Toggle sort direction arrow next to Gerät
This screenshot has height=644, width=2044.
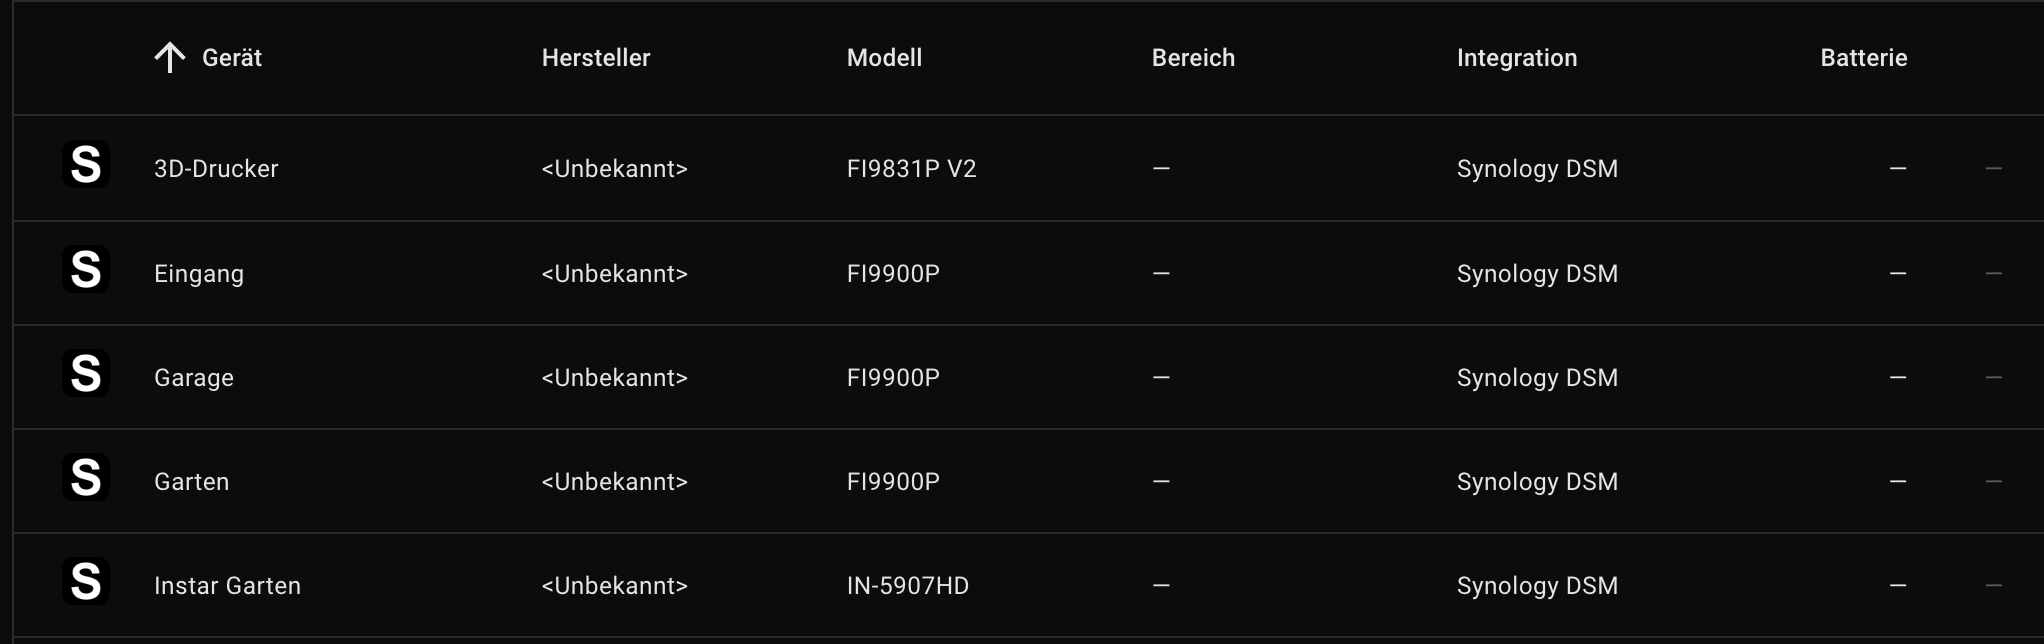[x=170, y=58]
